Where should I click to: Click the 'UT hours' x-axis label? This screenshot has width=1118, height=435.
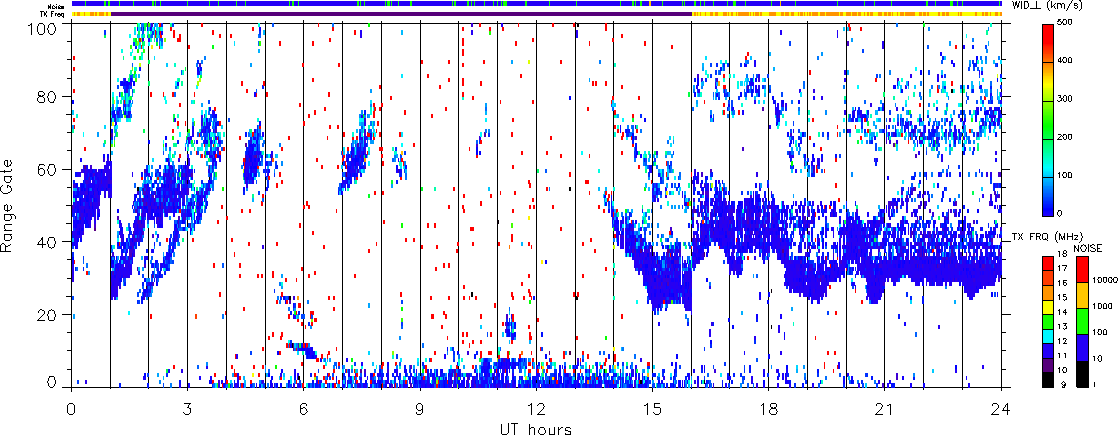(x=536, y=427)
